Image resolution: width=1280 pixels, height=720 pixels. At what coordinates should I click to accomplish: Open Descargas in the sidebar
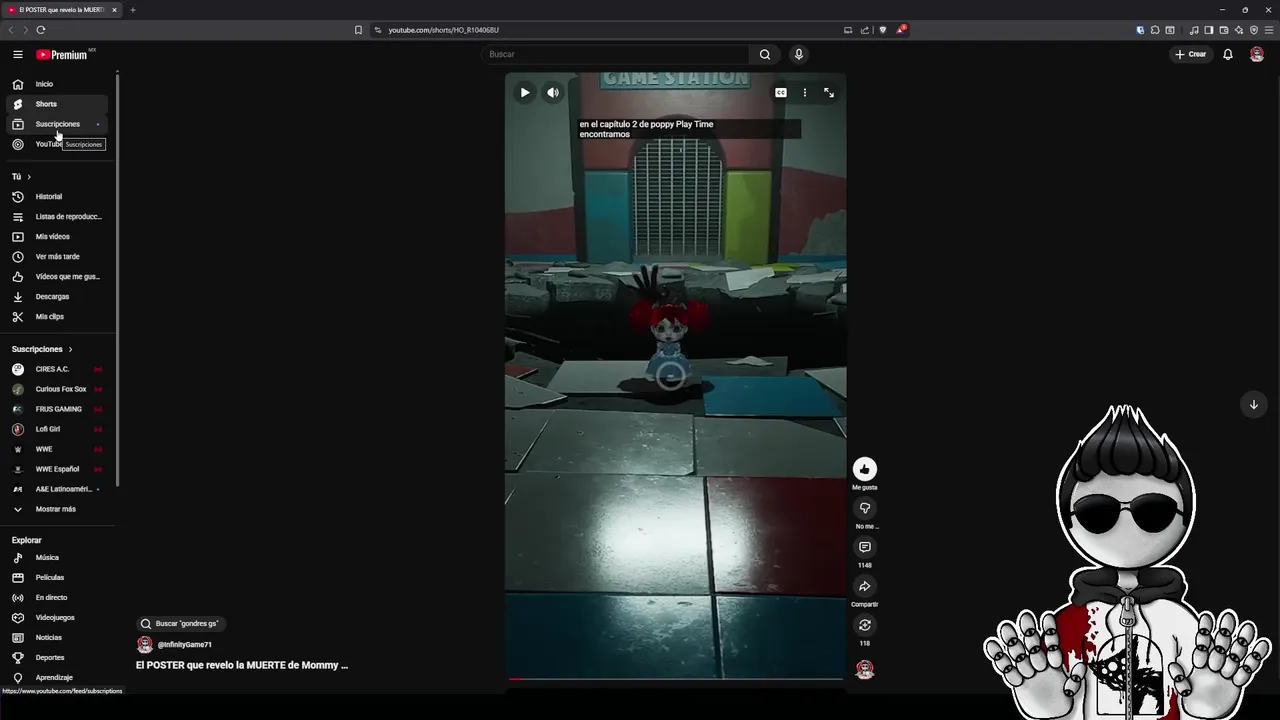pos(57,296)
